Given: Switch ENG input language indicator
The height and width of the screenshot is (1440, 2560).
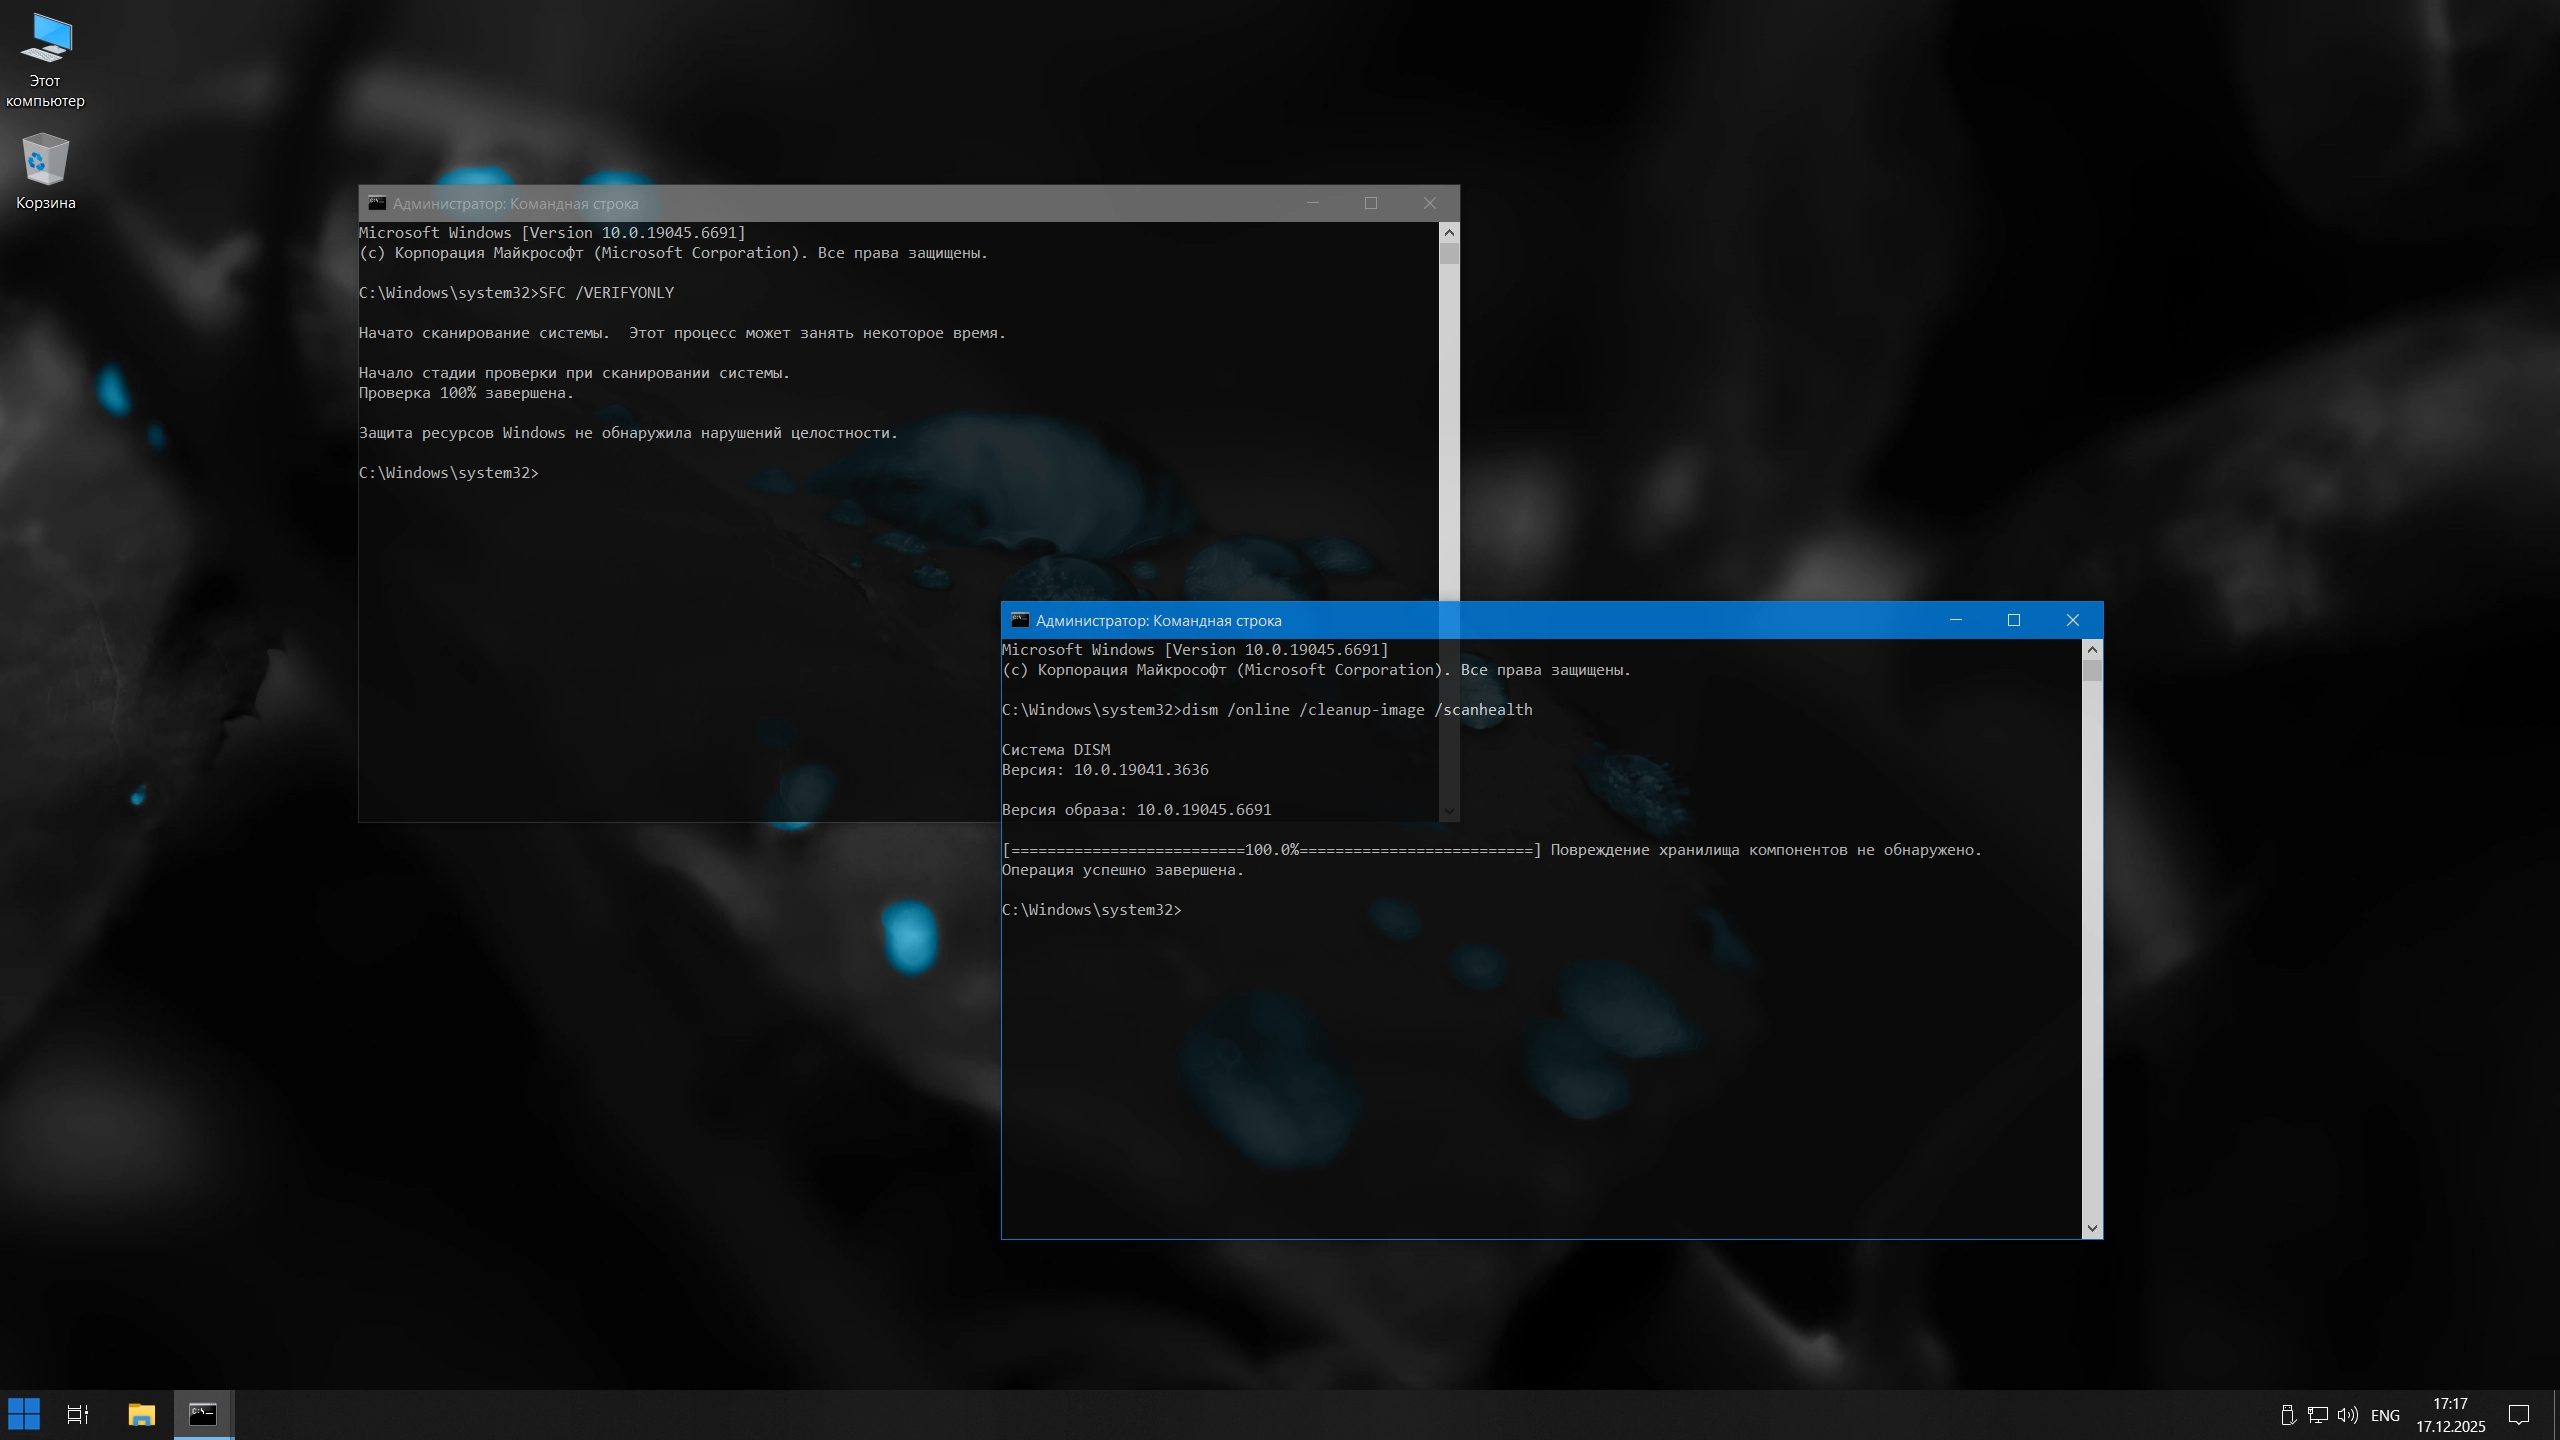Looking at the screenshot, I should click(2385, 1415).
